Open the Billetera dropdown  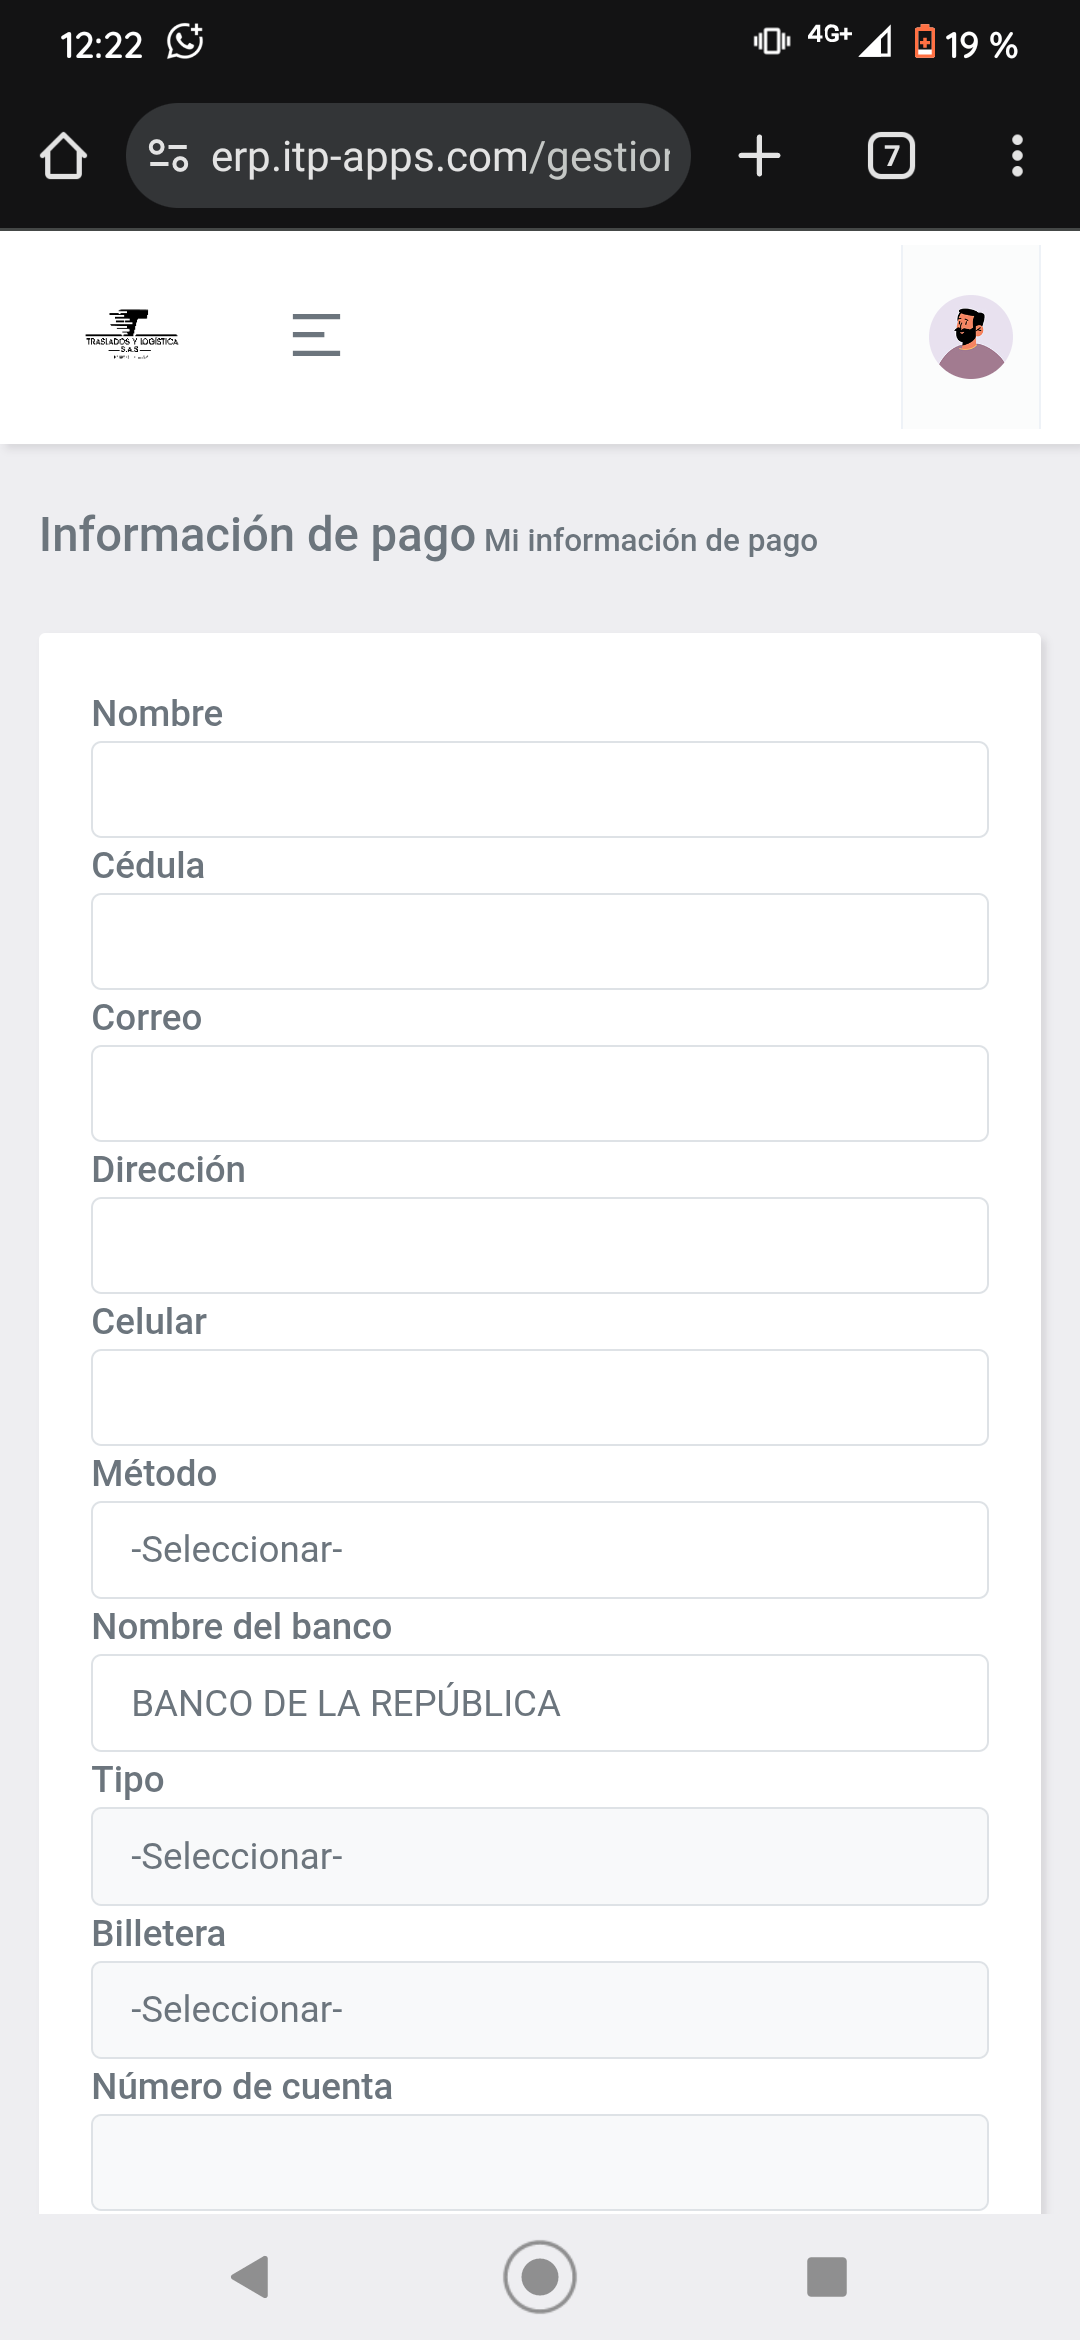coord(540,2010)
